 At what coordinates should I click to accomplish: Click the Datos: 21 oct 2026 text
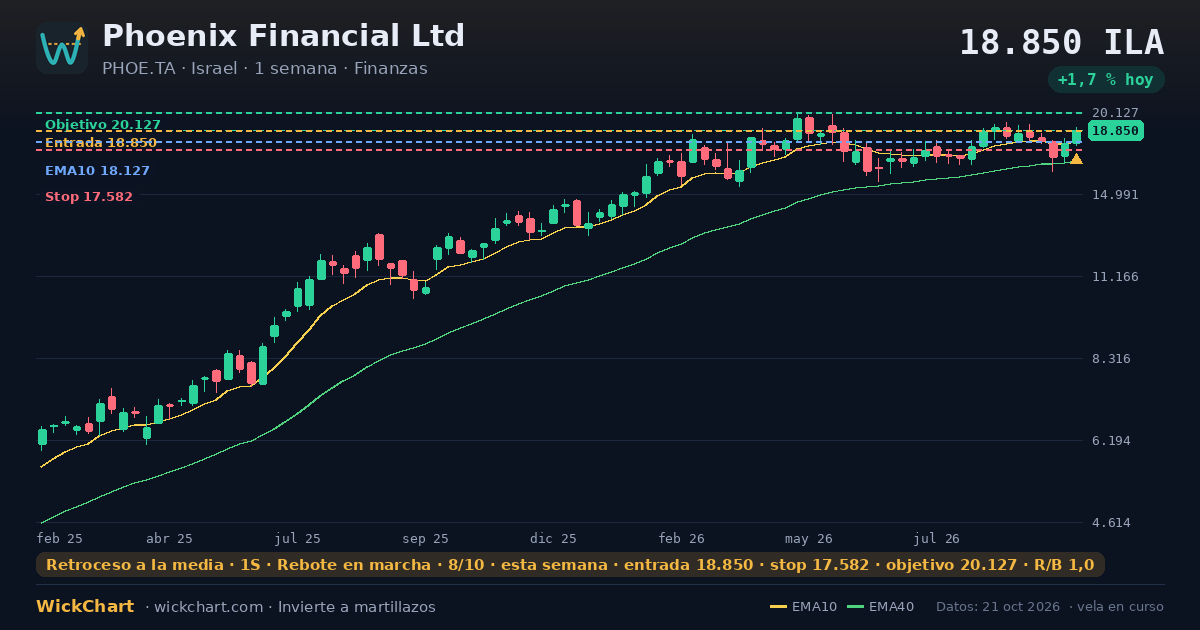pyautogui.click(x=998, y=607)
